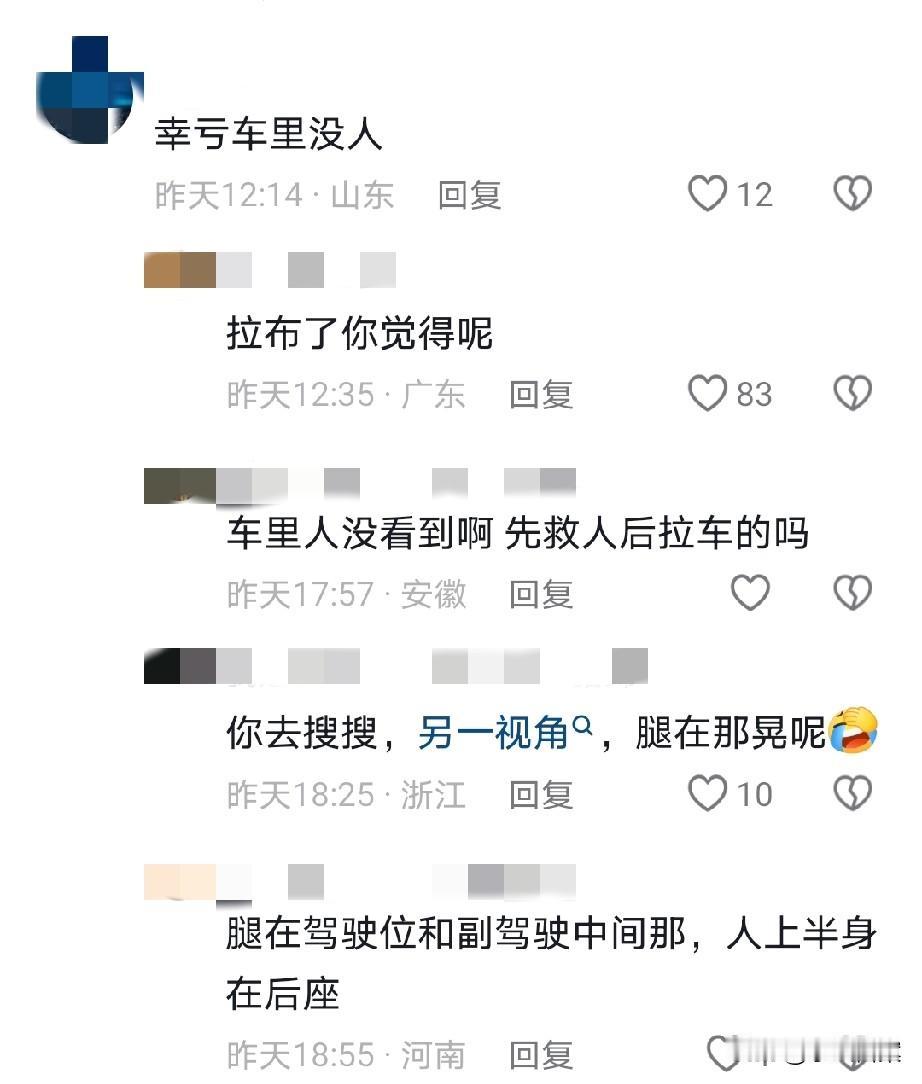The height and width of the screenshot is (1084, 922).
Task: Dislike the 拉布了你觉得呢 comment
Action: pos(852,393)
